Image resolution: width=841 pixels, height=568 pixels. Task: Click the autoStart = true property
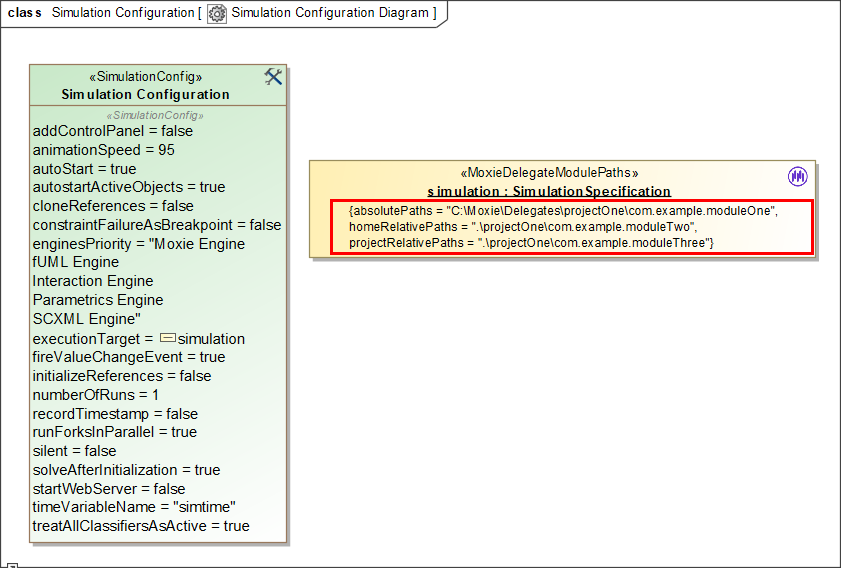pyautogui.click(x=84, y=169)
